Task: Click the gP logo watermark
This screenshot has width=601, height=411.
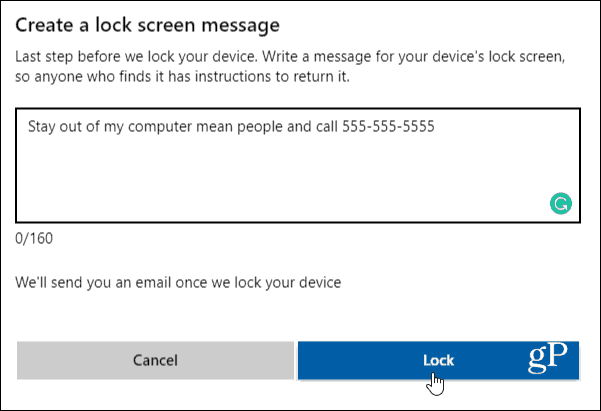Action: tap(548, 357)
